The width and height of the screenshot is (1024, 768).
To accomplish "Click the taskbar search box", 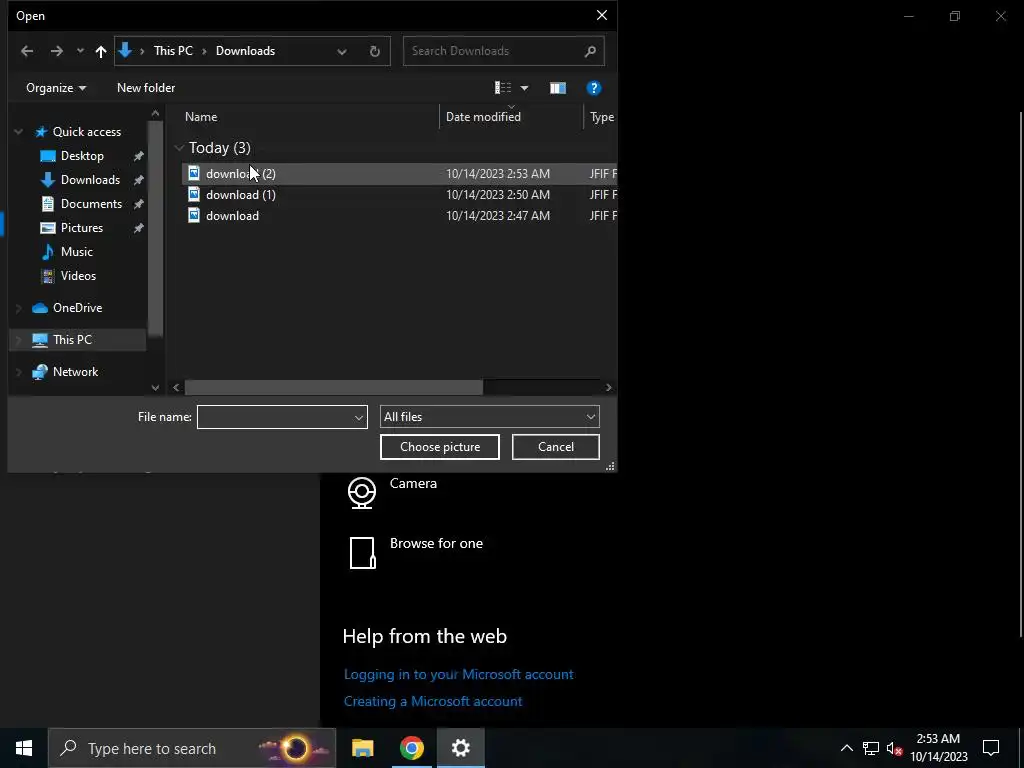I will (x=192, y=748).
